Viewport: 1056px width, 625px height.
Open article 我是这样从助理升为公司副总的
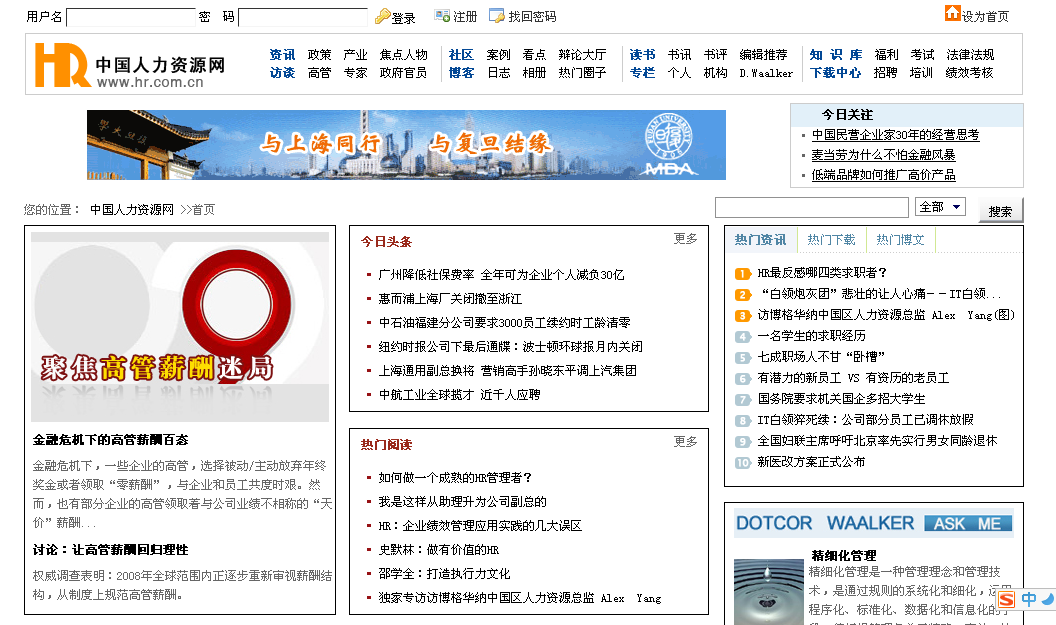462,502
